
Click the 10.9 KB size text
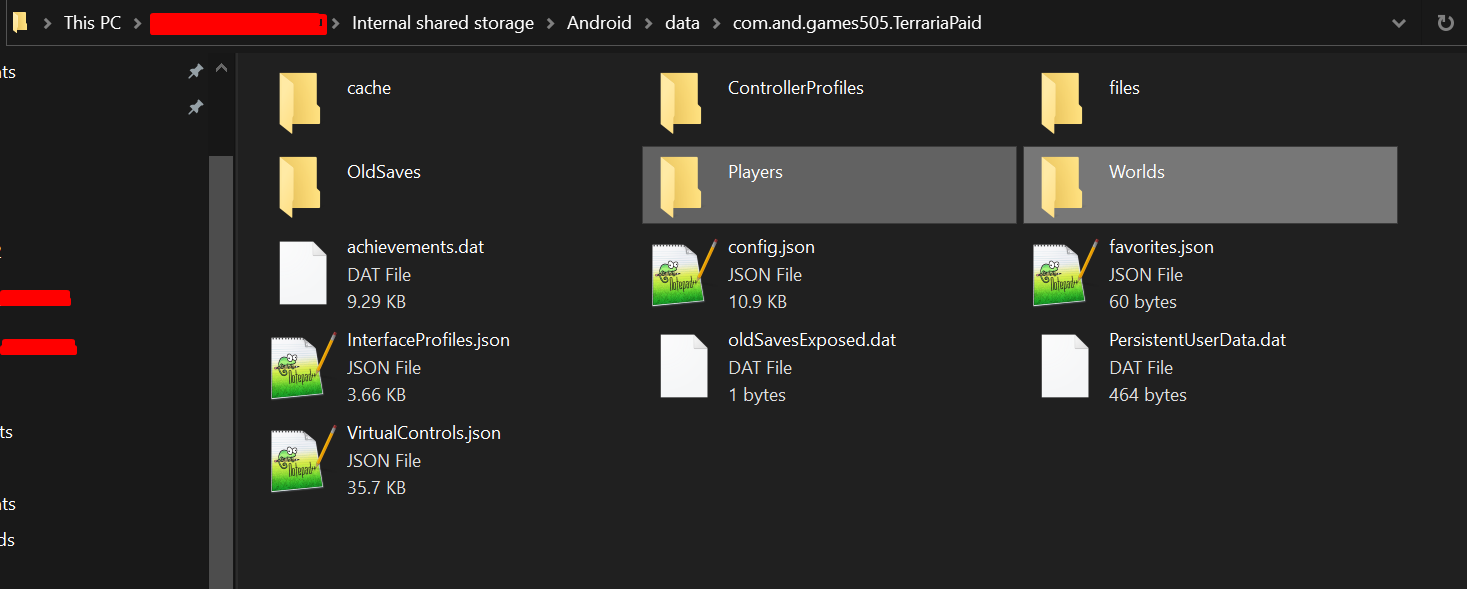pyautogui.click(x=757, y=301)
